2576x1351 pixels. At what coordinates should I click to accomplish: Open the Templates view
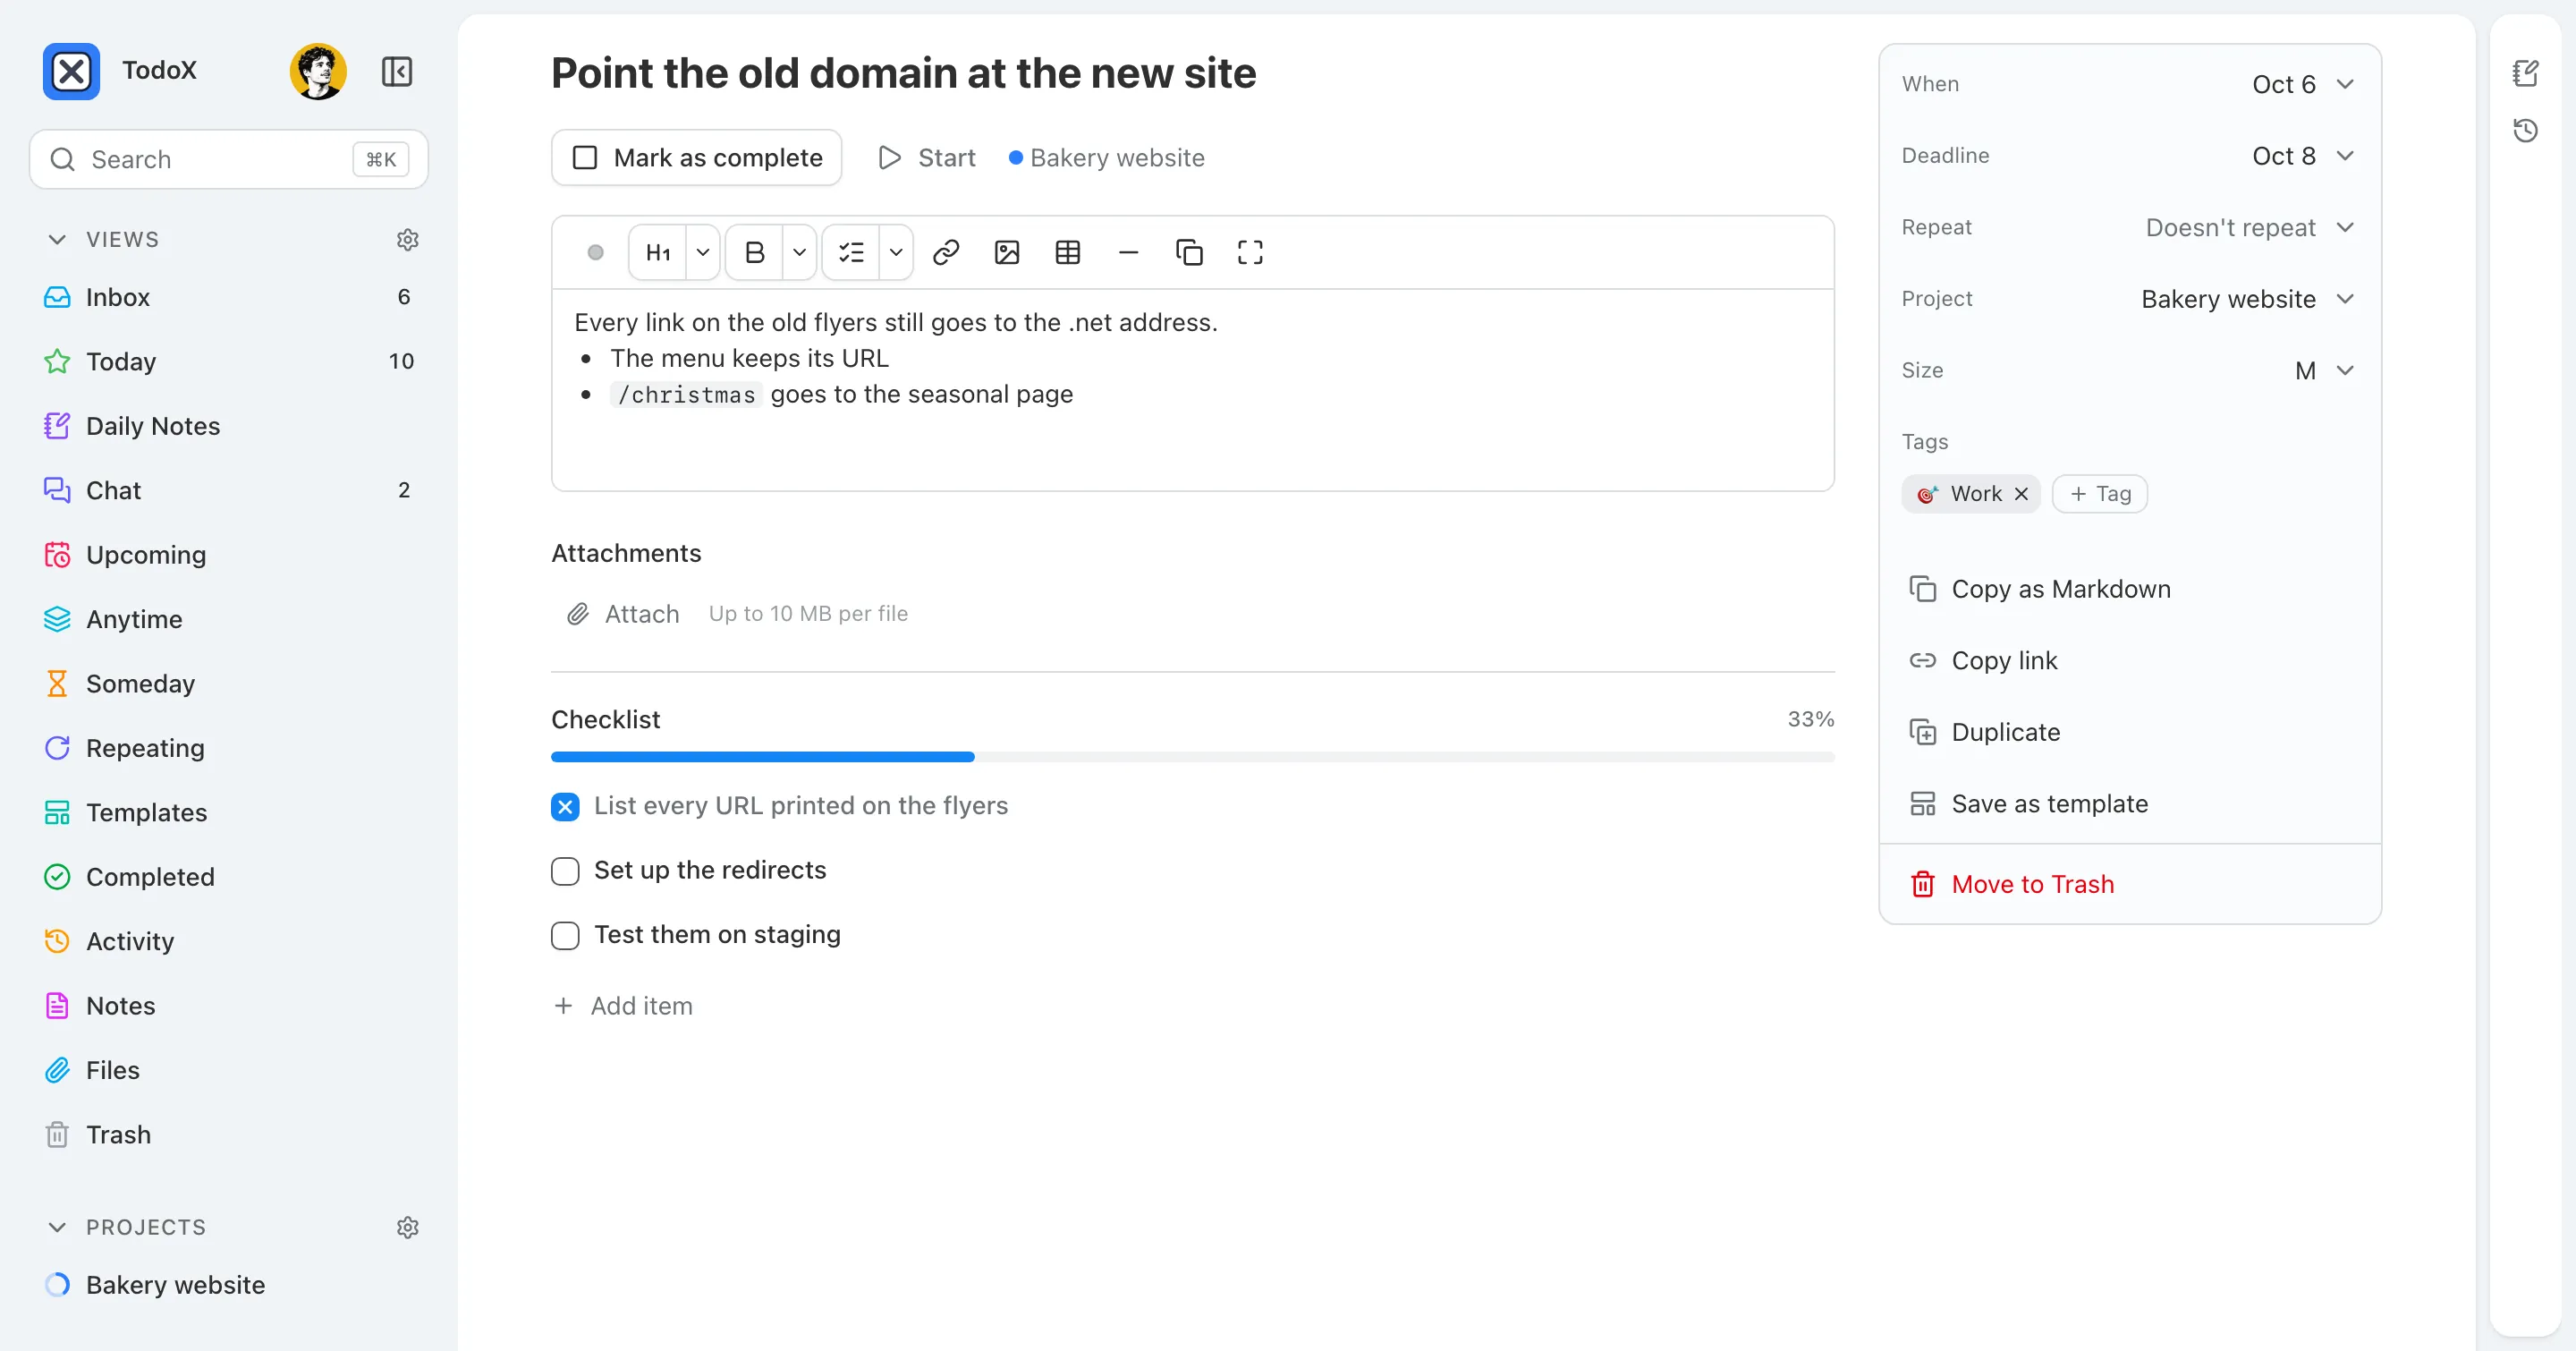pyautogui.click(x=229, y=812)
